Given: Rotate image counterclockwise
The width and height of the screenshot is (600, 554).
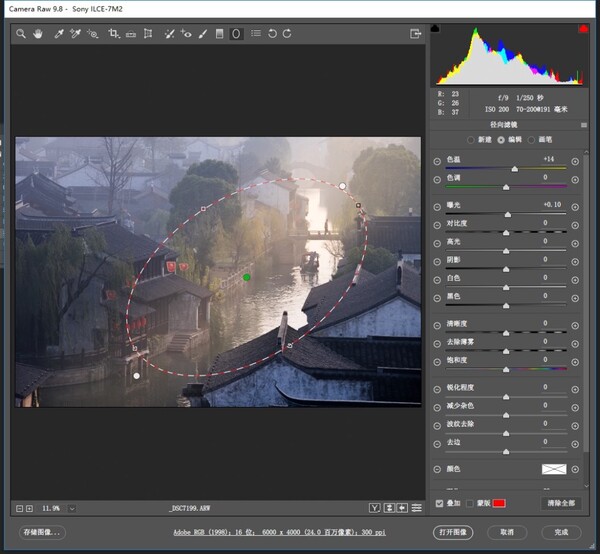Looking at the screenshot, I should click(x=272, y=34).
